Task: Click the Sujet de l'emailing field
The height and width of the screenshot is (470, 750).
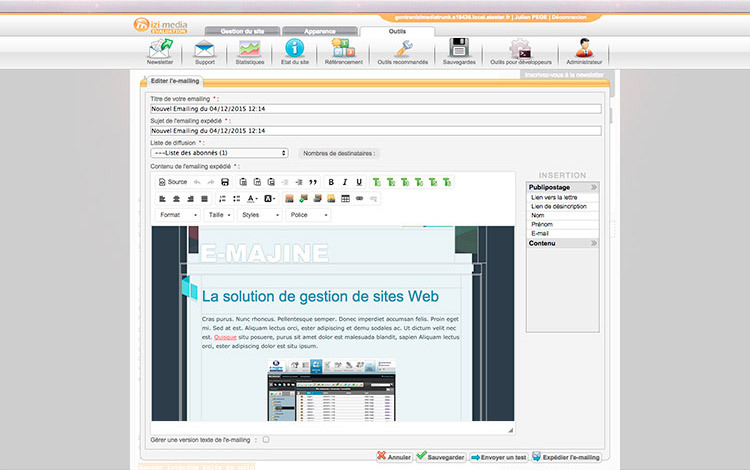Action: click(x=375, y=130)
